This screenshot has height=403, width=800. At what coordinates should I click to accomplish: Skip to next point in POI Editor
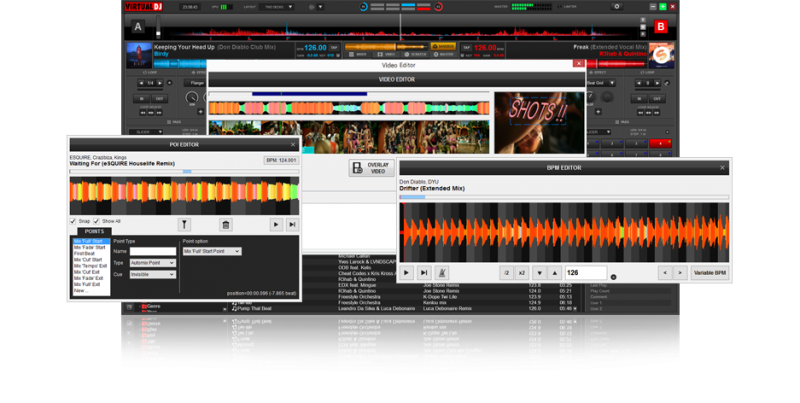pos(292,224)
